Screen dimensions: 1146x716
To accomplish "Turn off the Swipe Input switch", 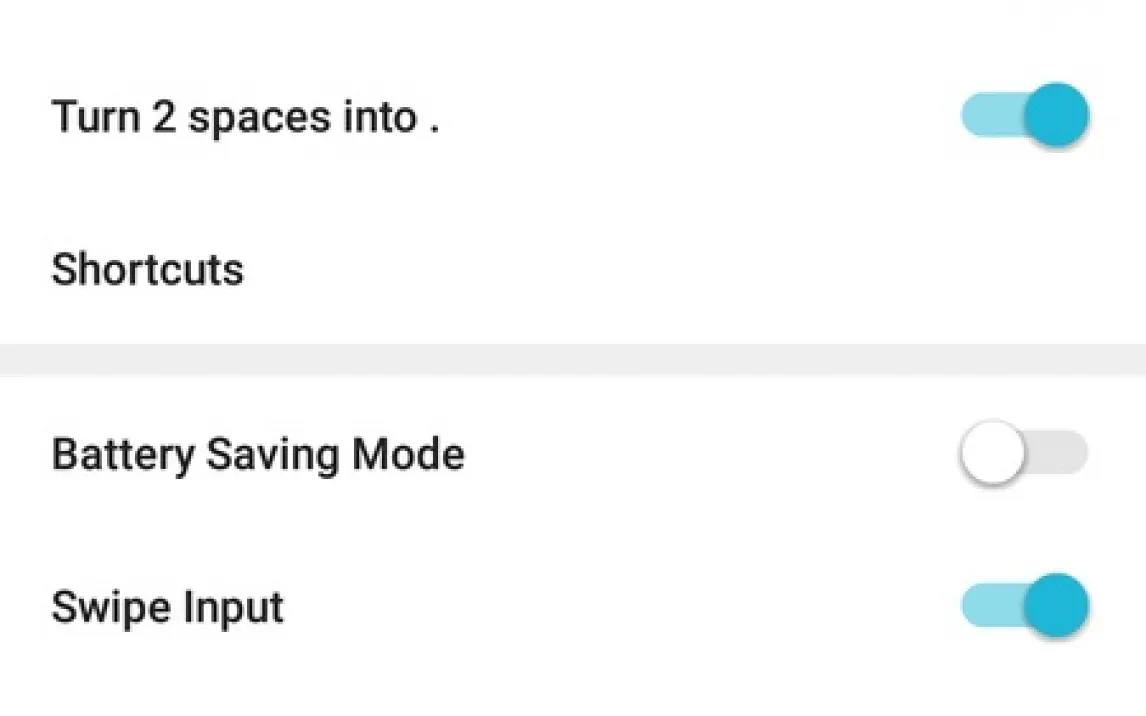I will [x=1024, y=606].
